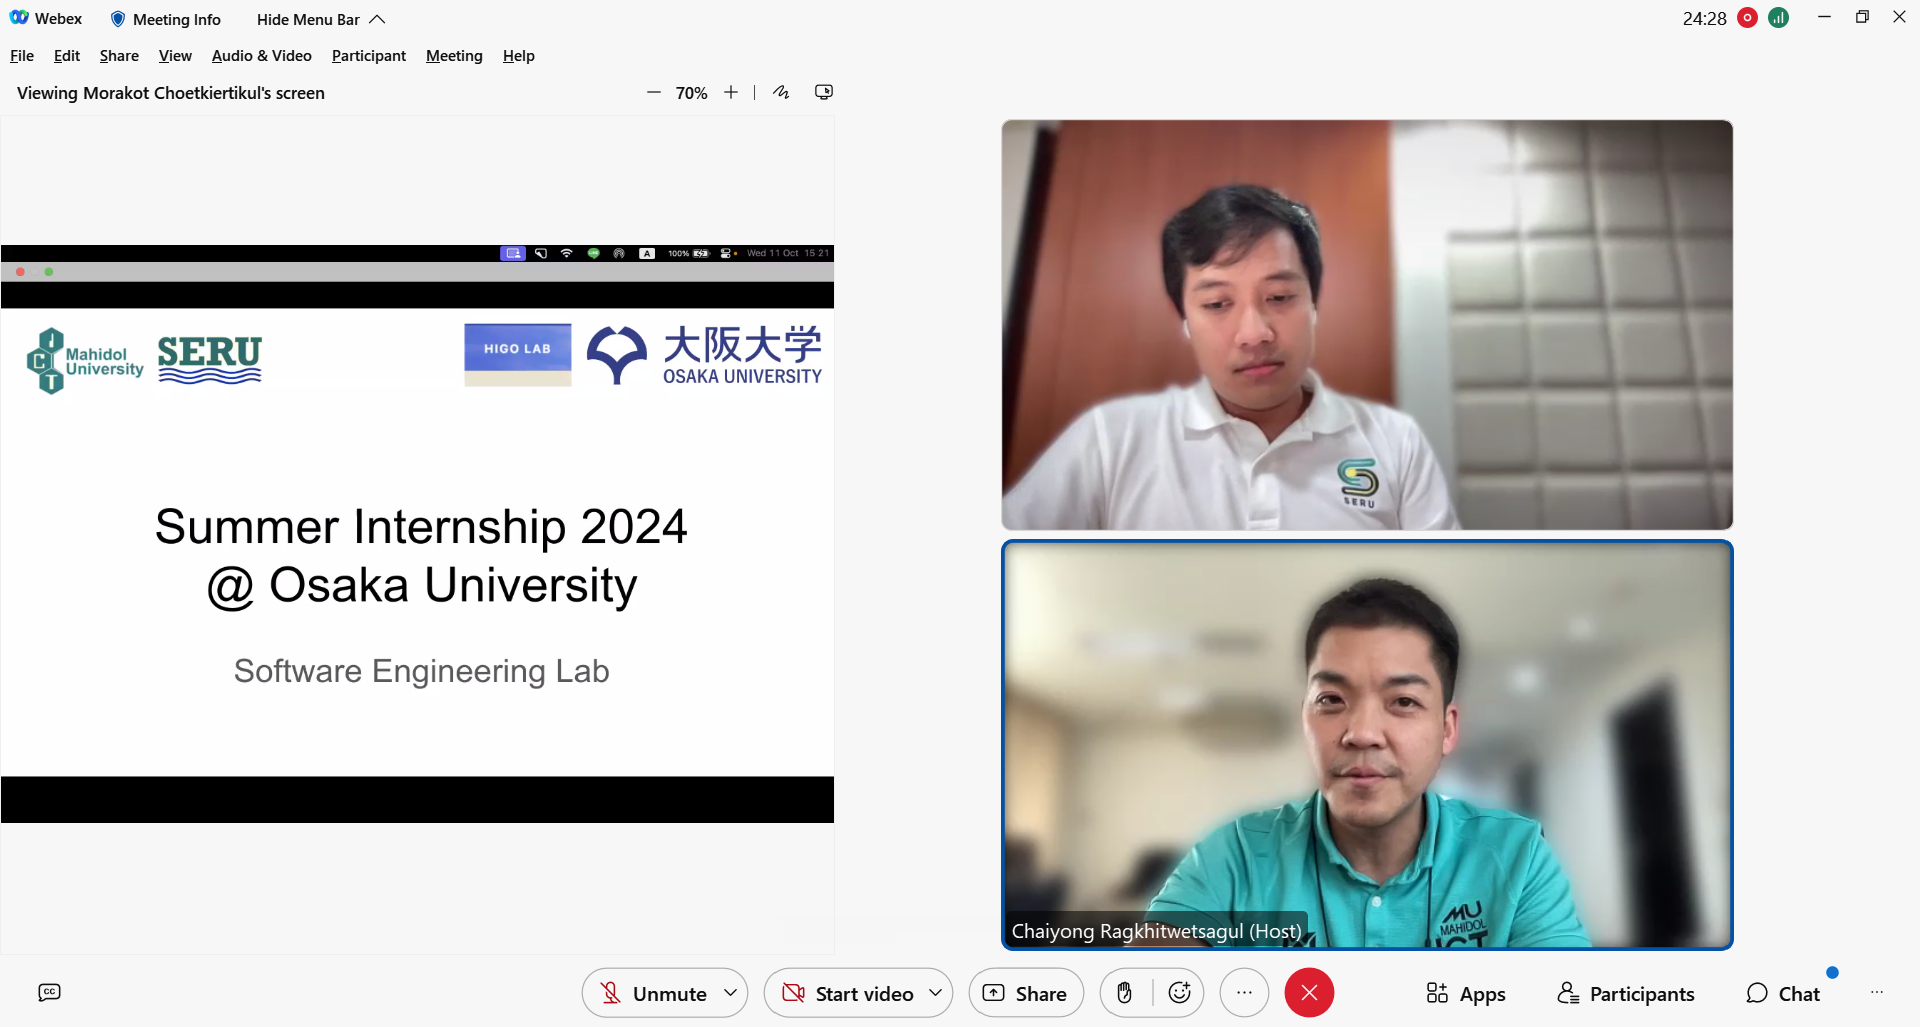Viewport: 1920px width, 1027px height.
Task: Open Meeting Info
Action: pyautogui.click(x=166, y=19)
